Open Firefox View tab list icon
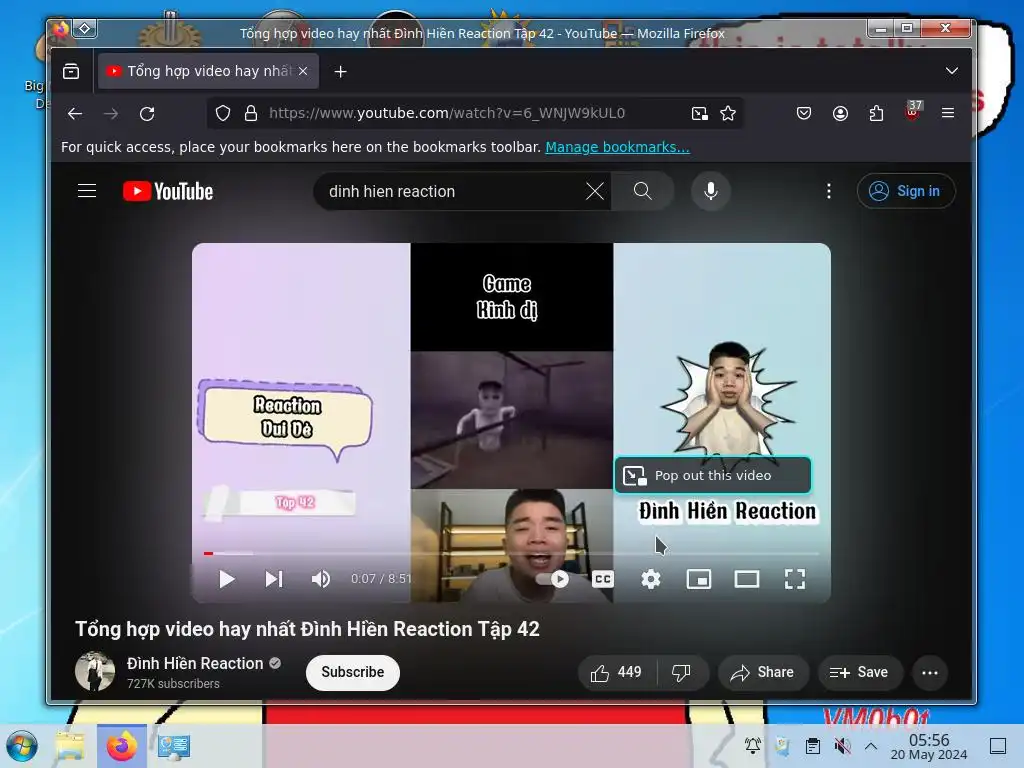 pos(71,71)
